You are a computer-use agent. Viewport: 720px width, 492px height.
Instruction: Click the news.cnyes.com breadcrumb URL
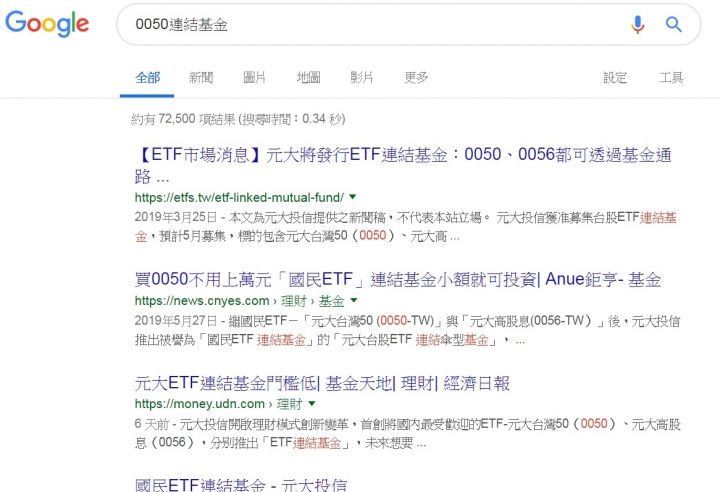click(x=239, y=301)
